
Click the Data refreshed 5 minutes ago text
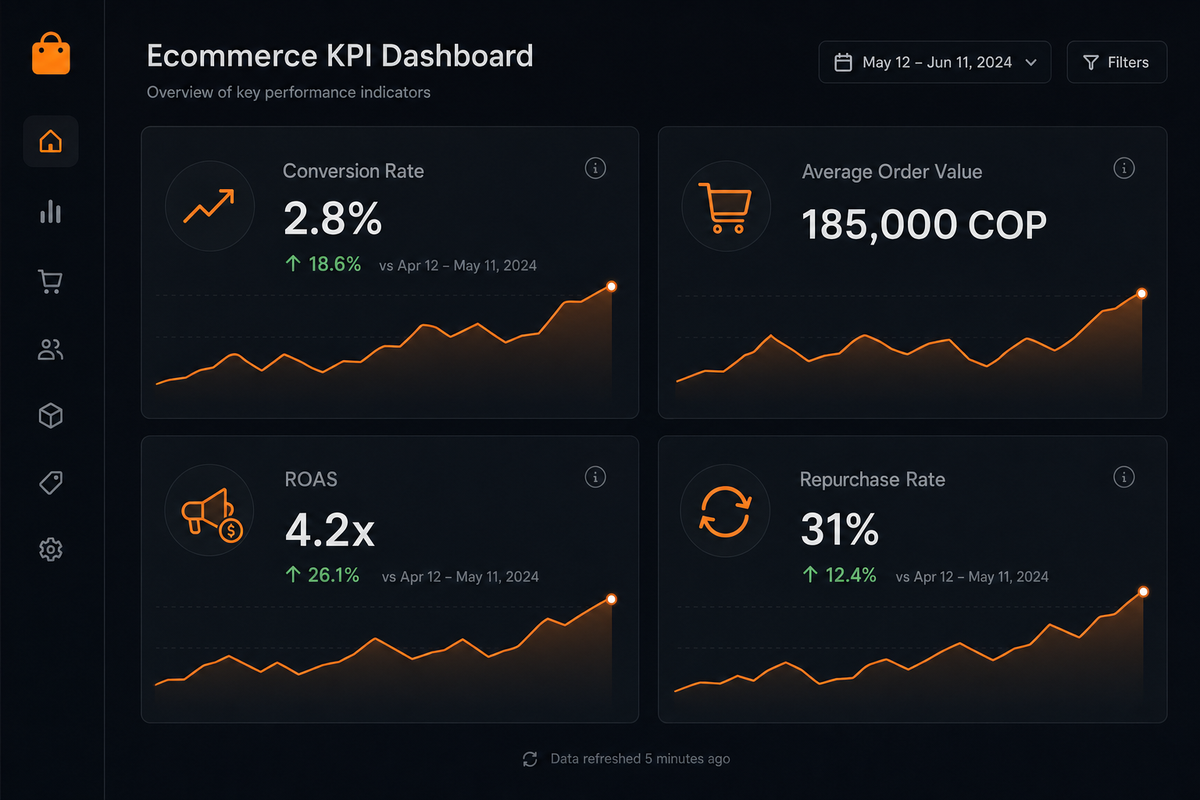(x=640, y=759)
